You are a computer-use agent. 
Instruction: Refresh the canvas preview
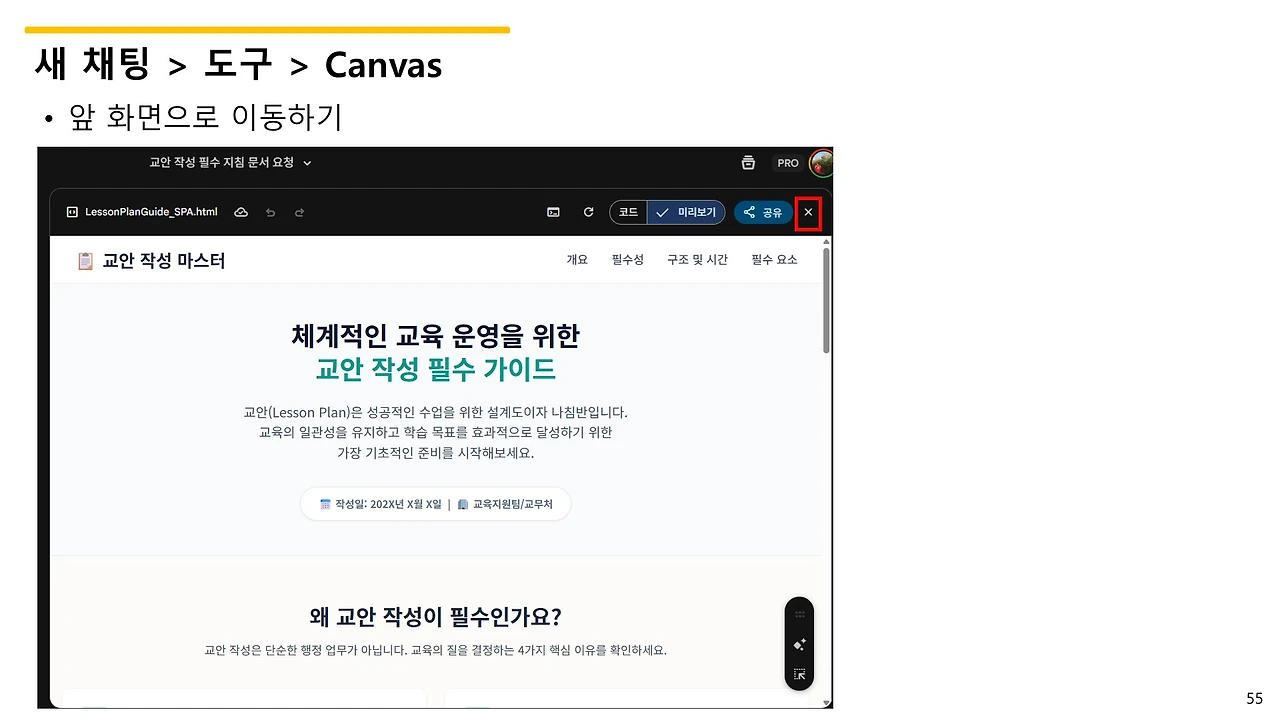(x=589, y=212)
